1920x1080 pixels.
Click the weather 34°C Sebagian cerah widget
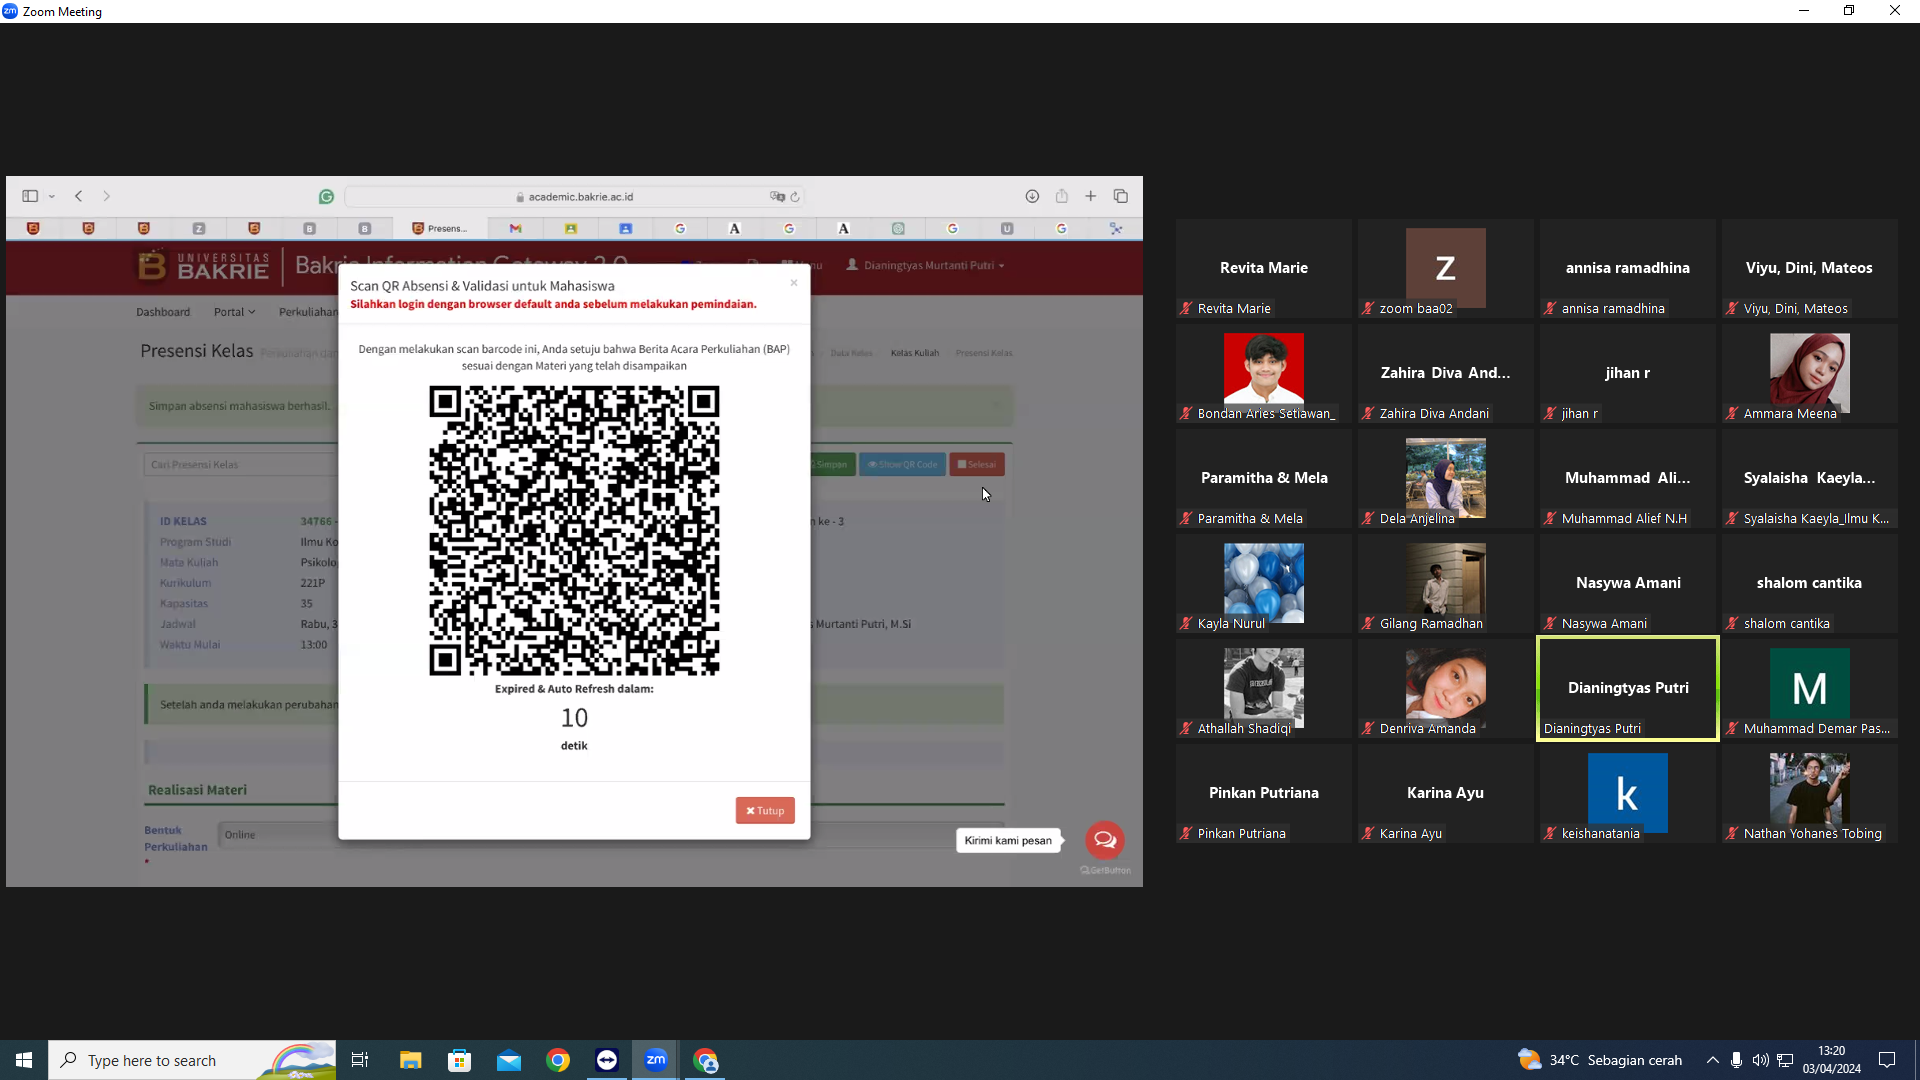point(1600,1060)
